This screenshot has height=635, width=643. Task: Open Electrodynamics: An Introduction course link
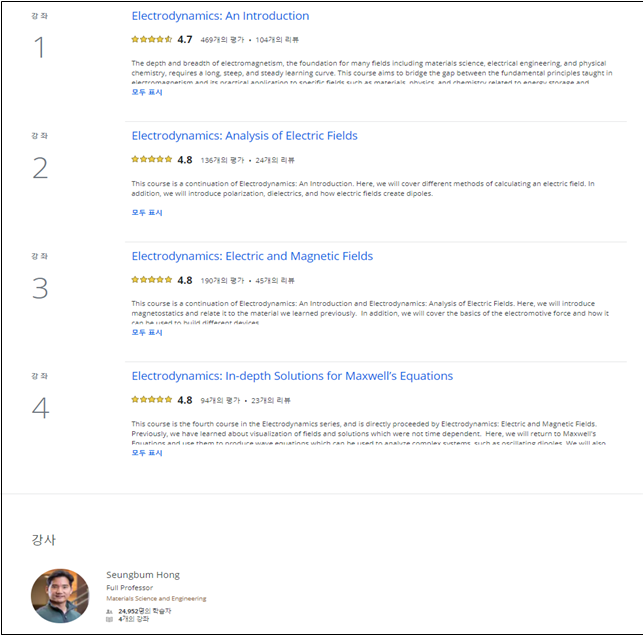pyautogui.click(x=220, y=16)
